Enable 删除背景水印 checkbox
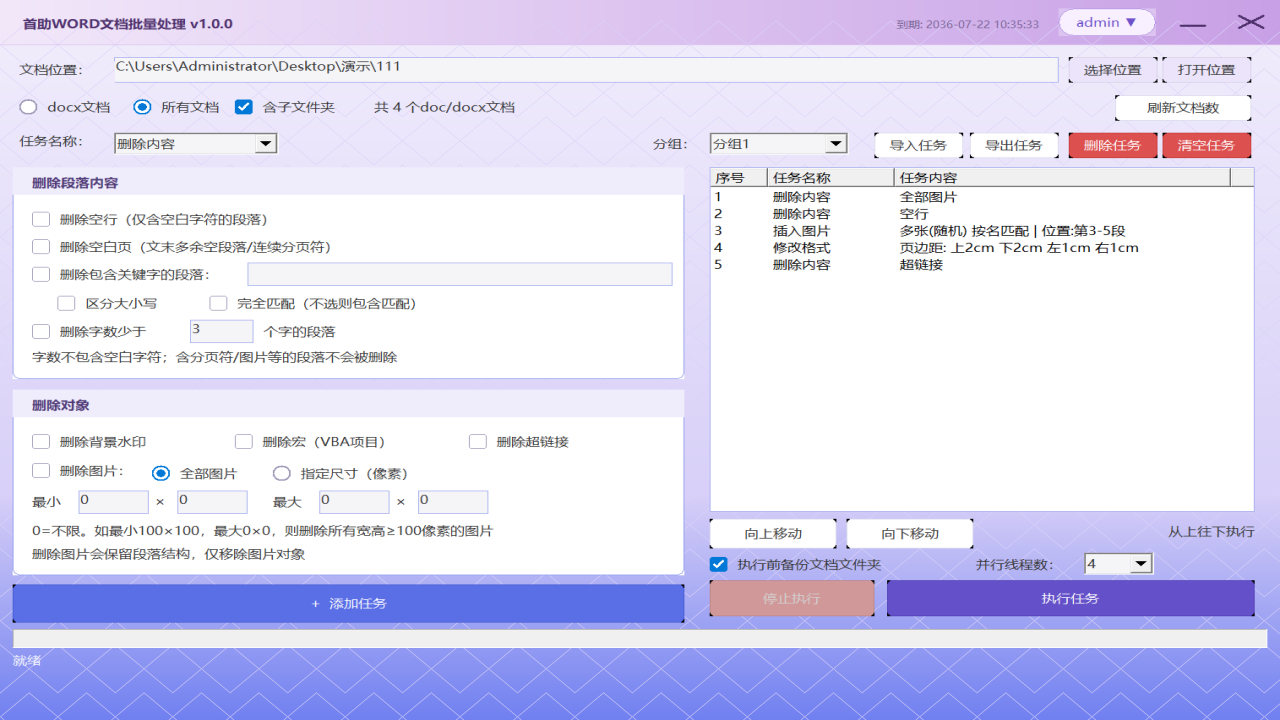The width and height of the screenshot is (1280, 720). (41, 441)
